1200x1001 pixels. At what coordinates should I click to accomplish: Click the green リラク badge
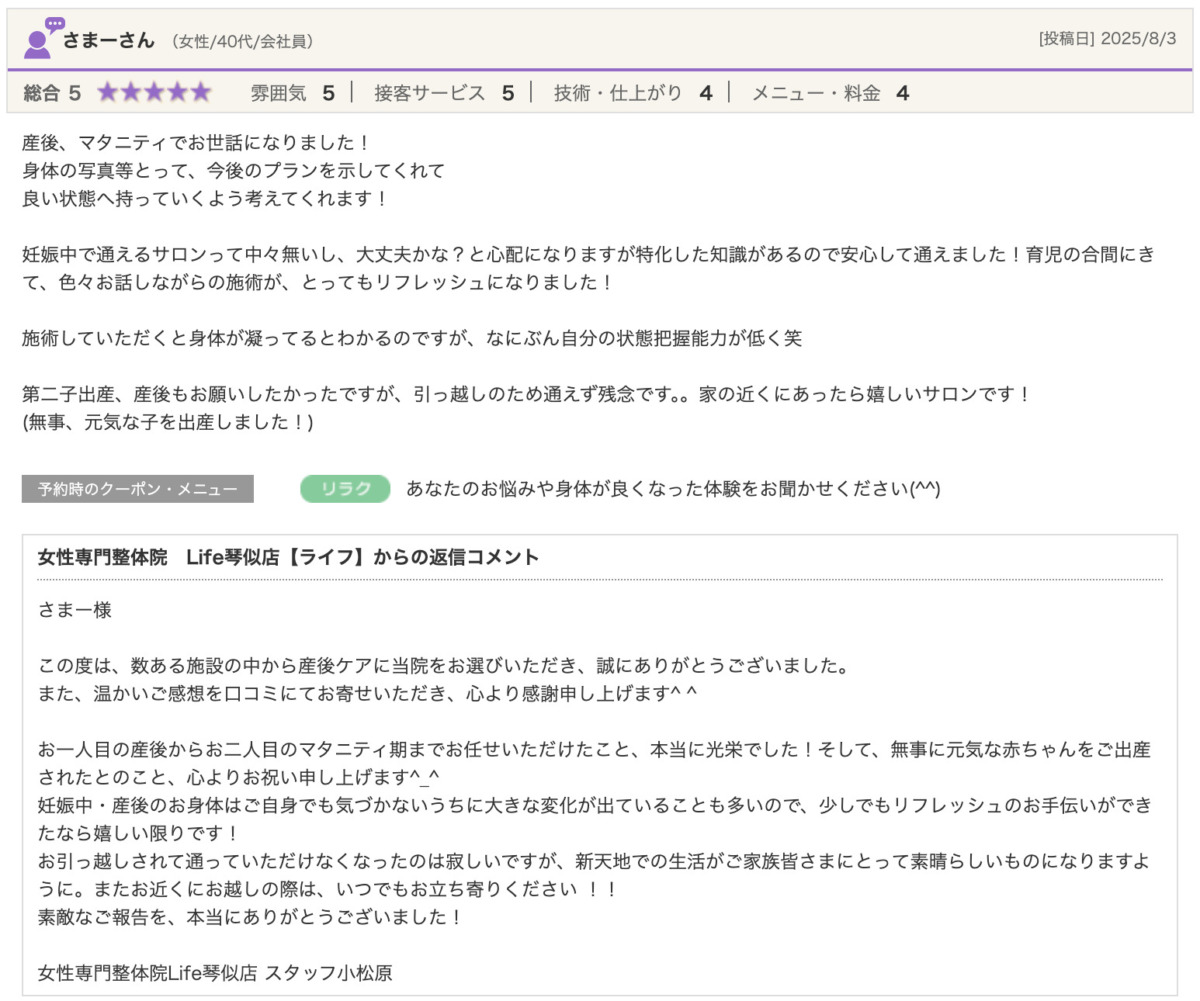345,489
